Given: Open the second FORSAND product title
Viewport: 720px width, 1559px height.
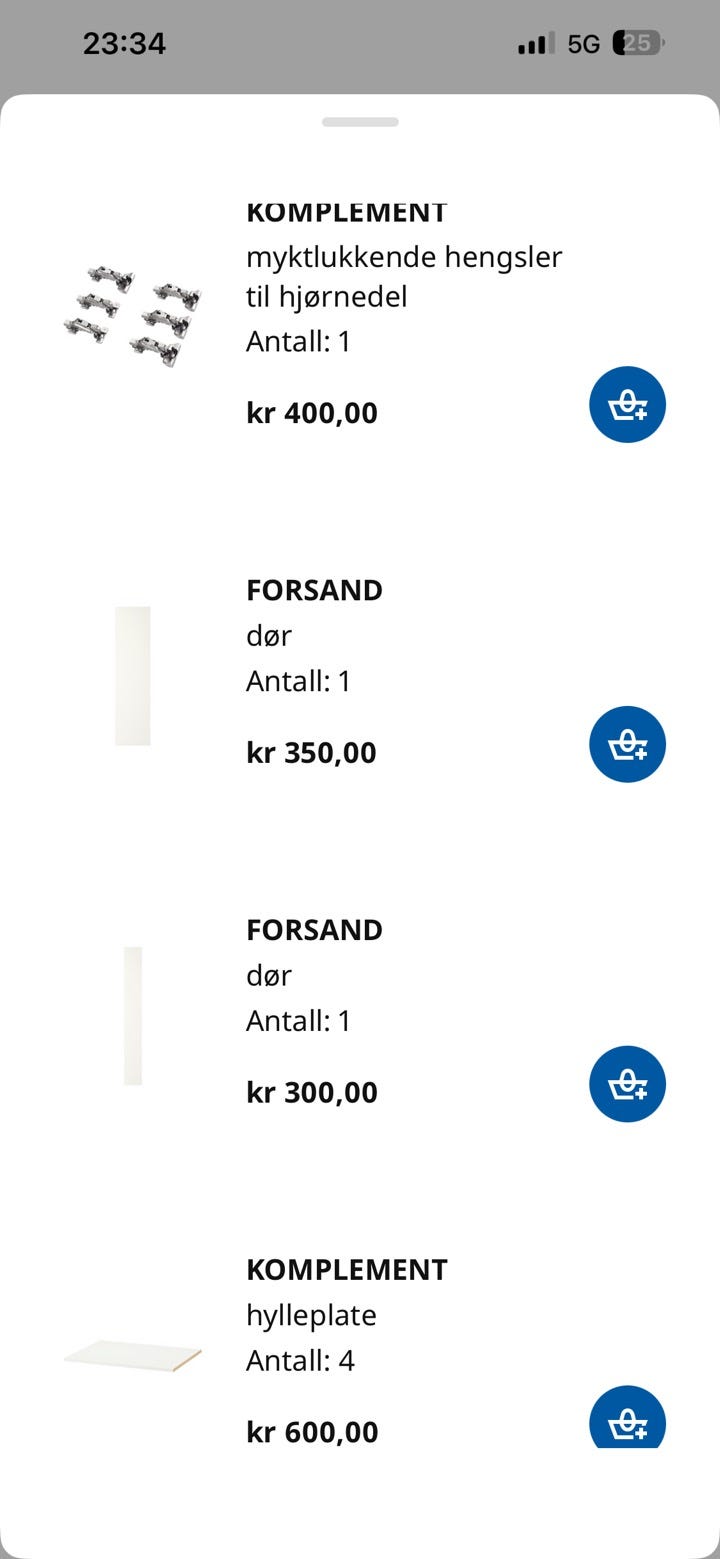Looking at the screenshot, I should [315, 930].
